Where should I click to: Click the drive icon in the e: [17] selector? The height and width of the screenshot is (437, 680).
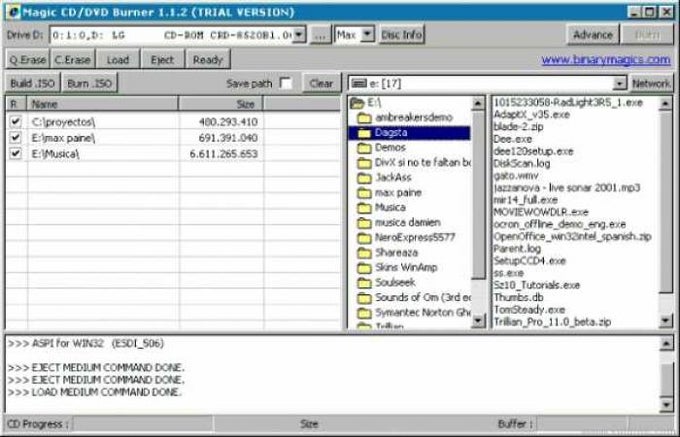coord(359,84)
